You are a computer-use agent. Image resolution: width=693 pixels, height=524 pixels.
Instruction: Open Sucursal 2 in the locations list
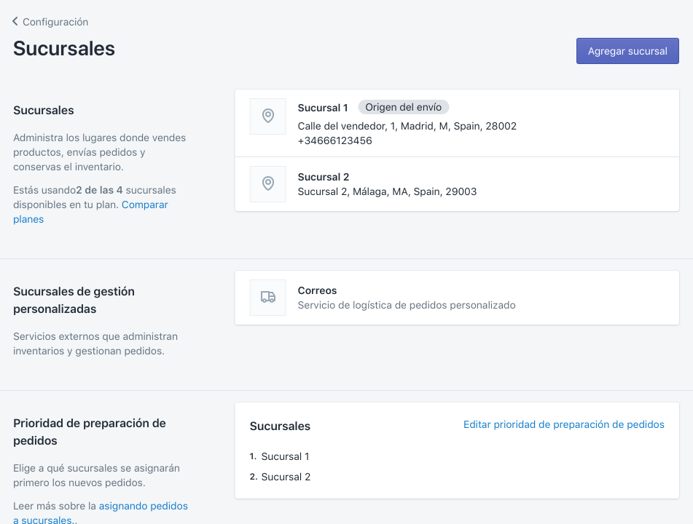pos(322,177)
